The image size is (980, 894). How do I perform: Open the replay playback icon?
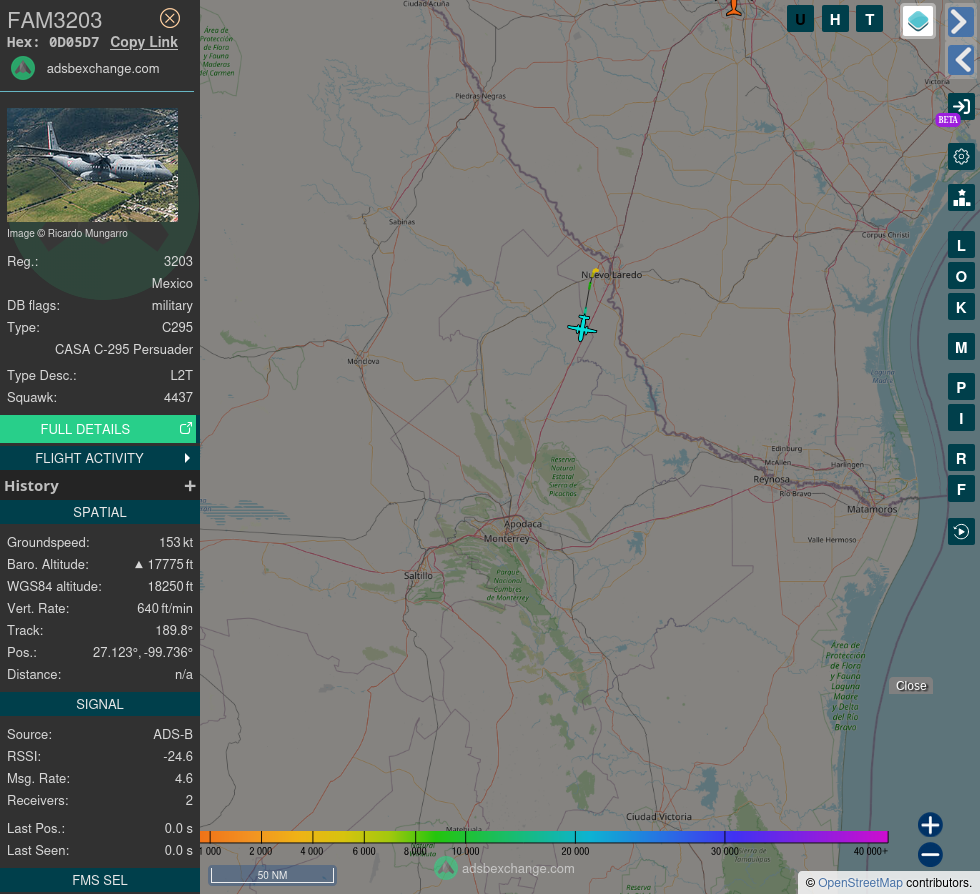(961, 531)
